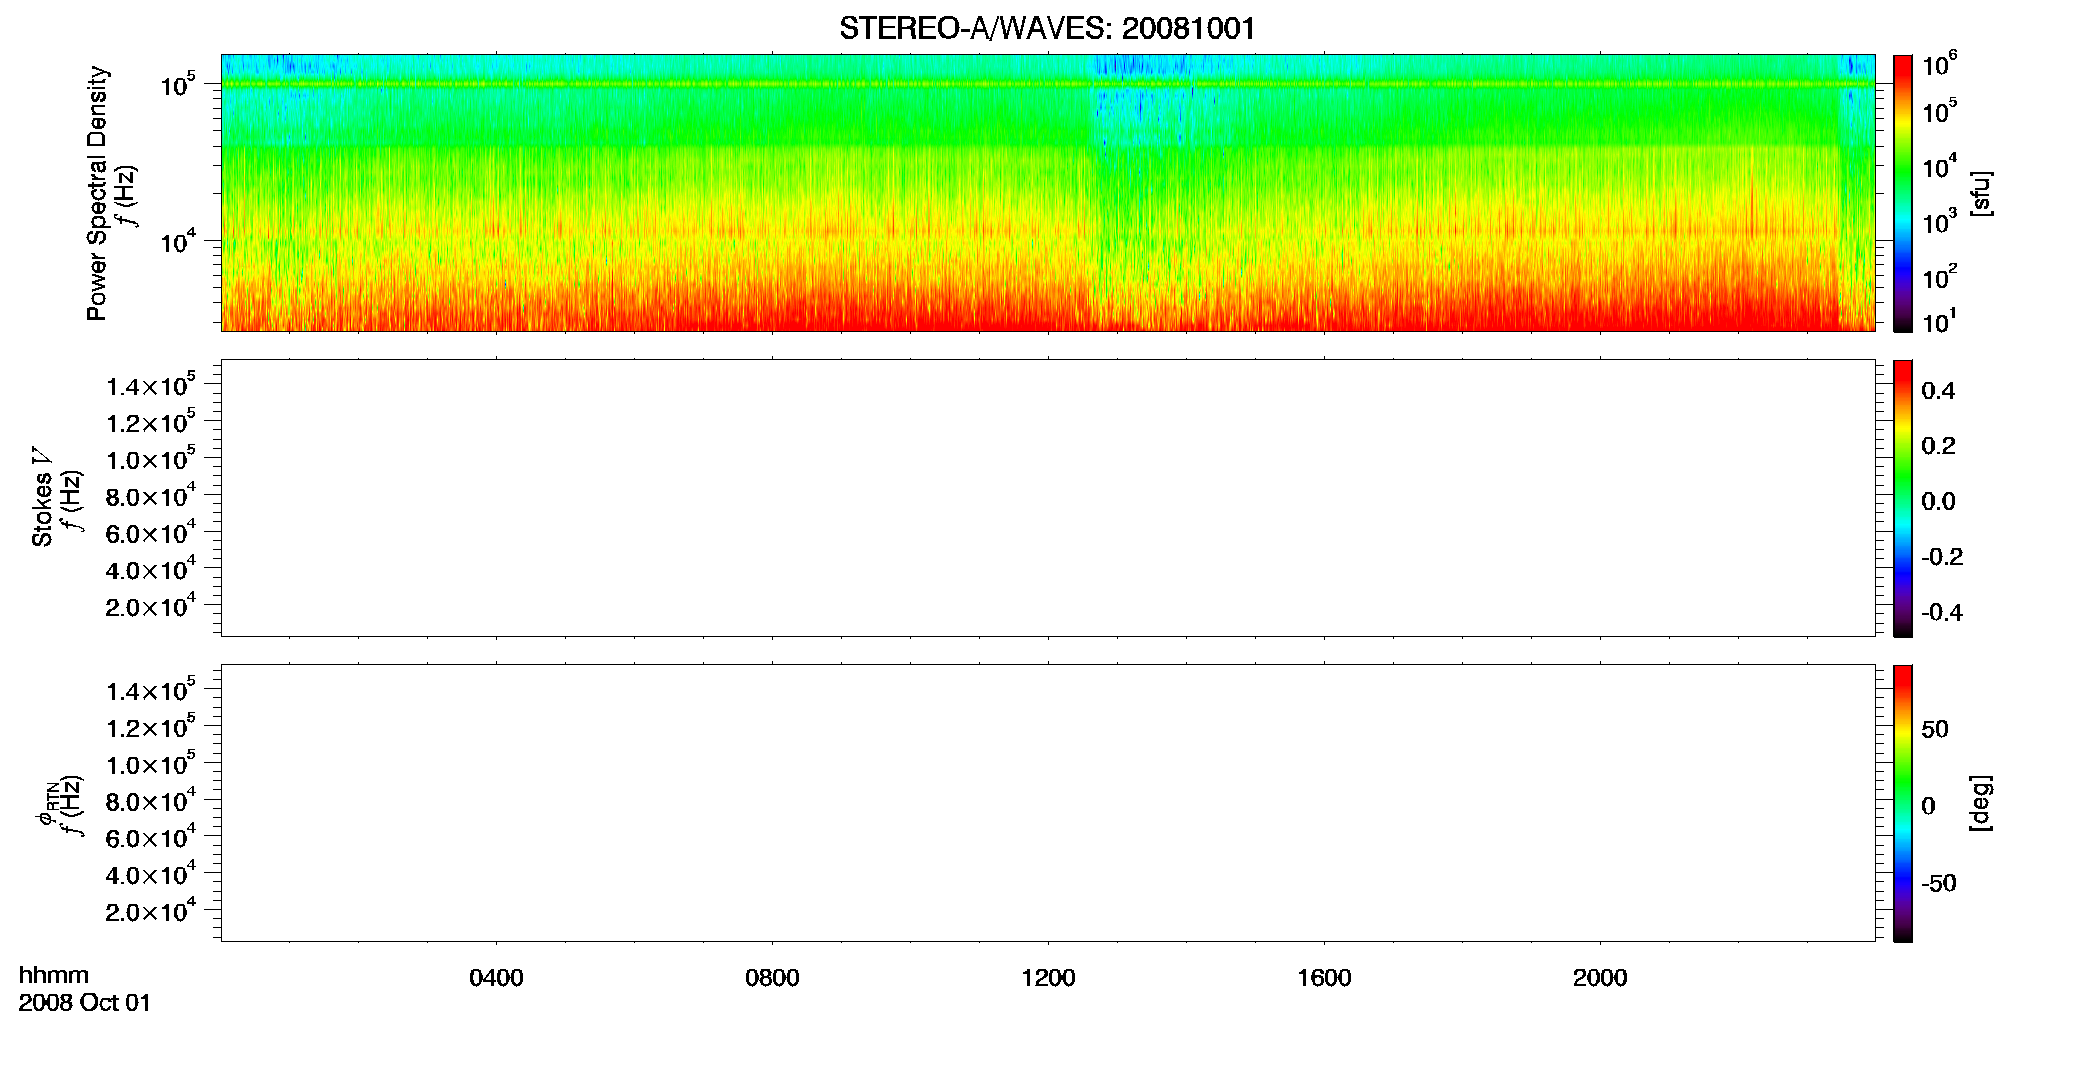The width and height of the screenshot is (2096, 1080).
Task: Click the [sfu] units label
Action: [1980, 194]
